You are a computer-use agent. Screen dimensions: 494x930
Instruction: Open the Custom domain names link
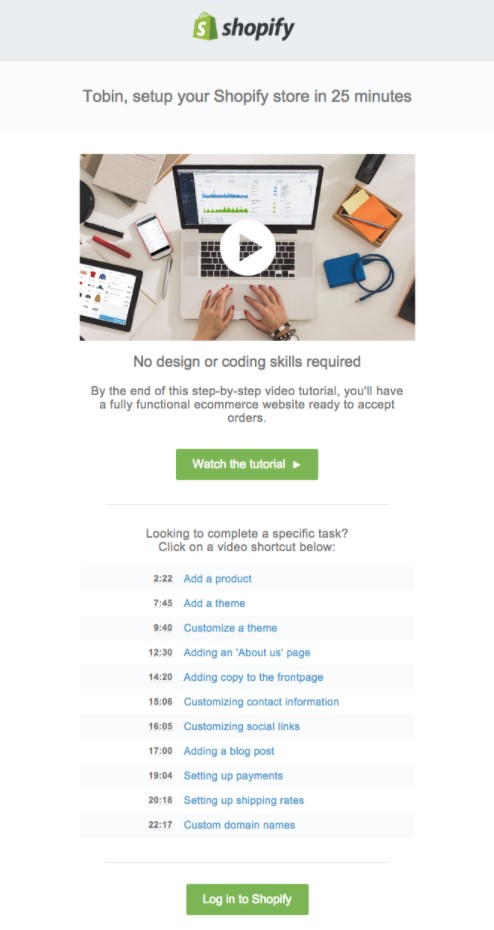239,825
